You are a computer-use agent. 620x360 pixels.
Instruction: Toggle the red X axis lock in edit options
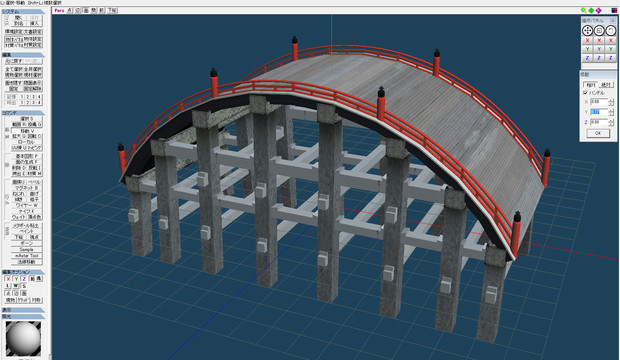click(8, 279)
